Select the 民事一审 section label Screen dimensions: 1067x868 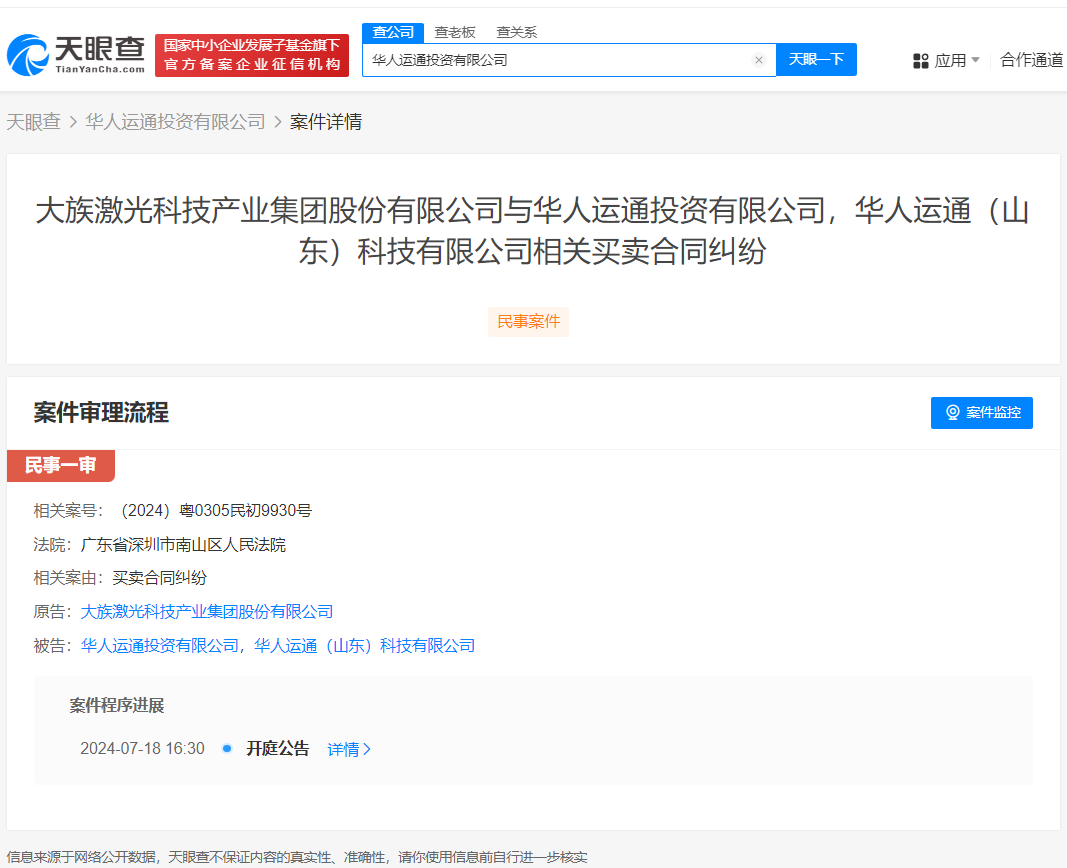click(x=61, y=465)
